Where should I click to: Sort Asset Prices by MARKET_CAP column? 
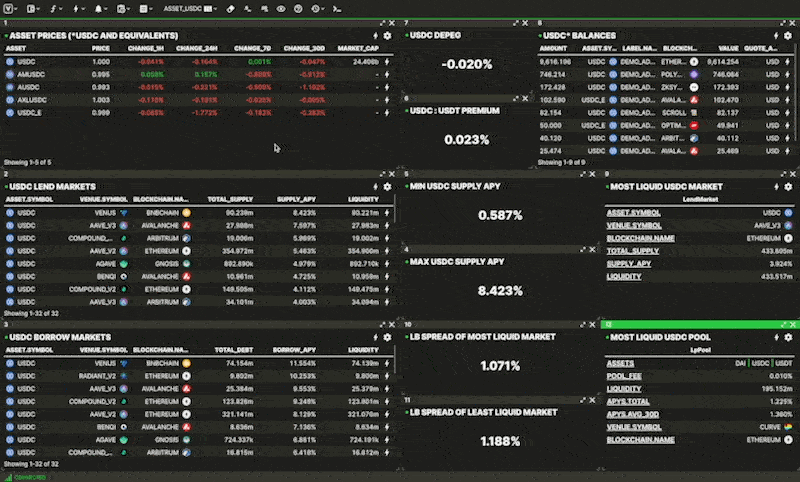tap(358, 48)
